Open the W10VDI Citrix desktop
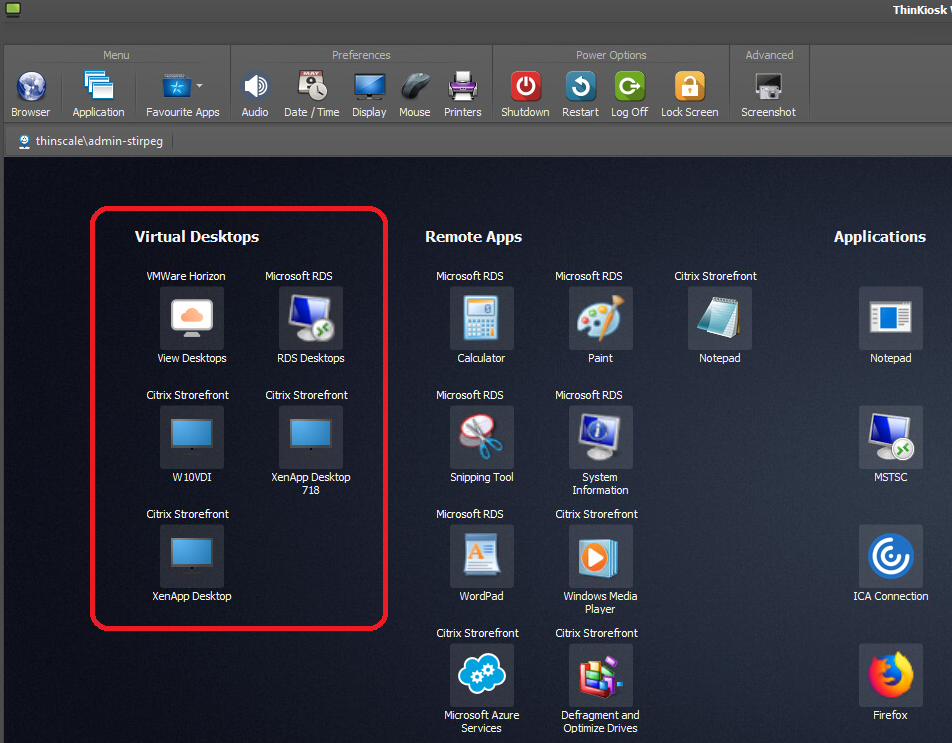This screenshot has height=743, width=952. pyautogui.click(x=191, y=437)
